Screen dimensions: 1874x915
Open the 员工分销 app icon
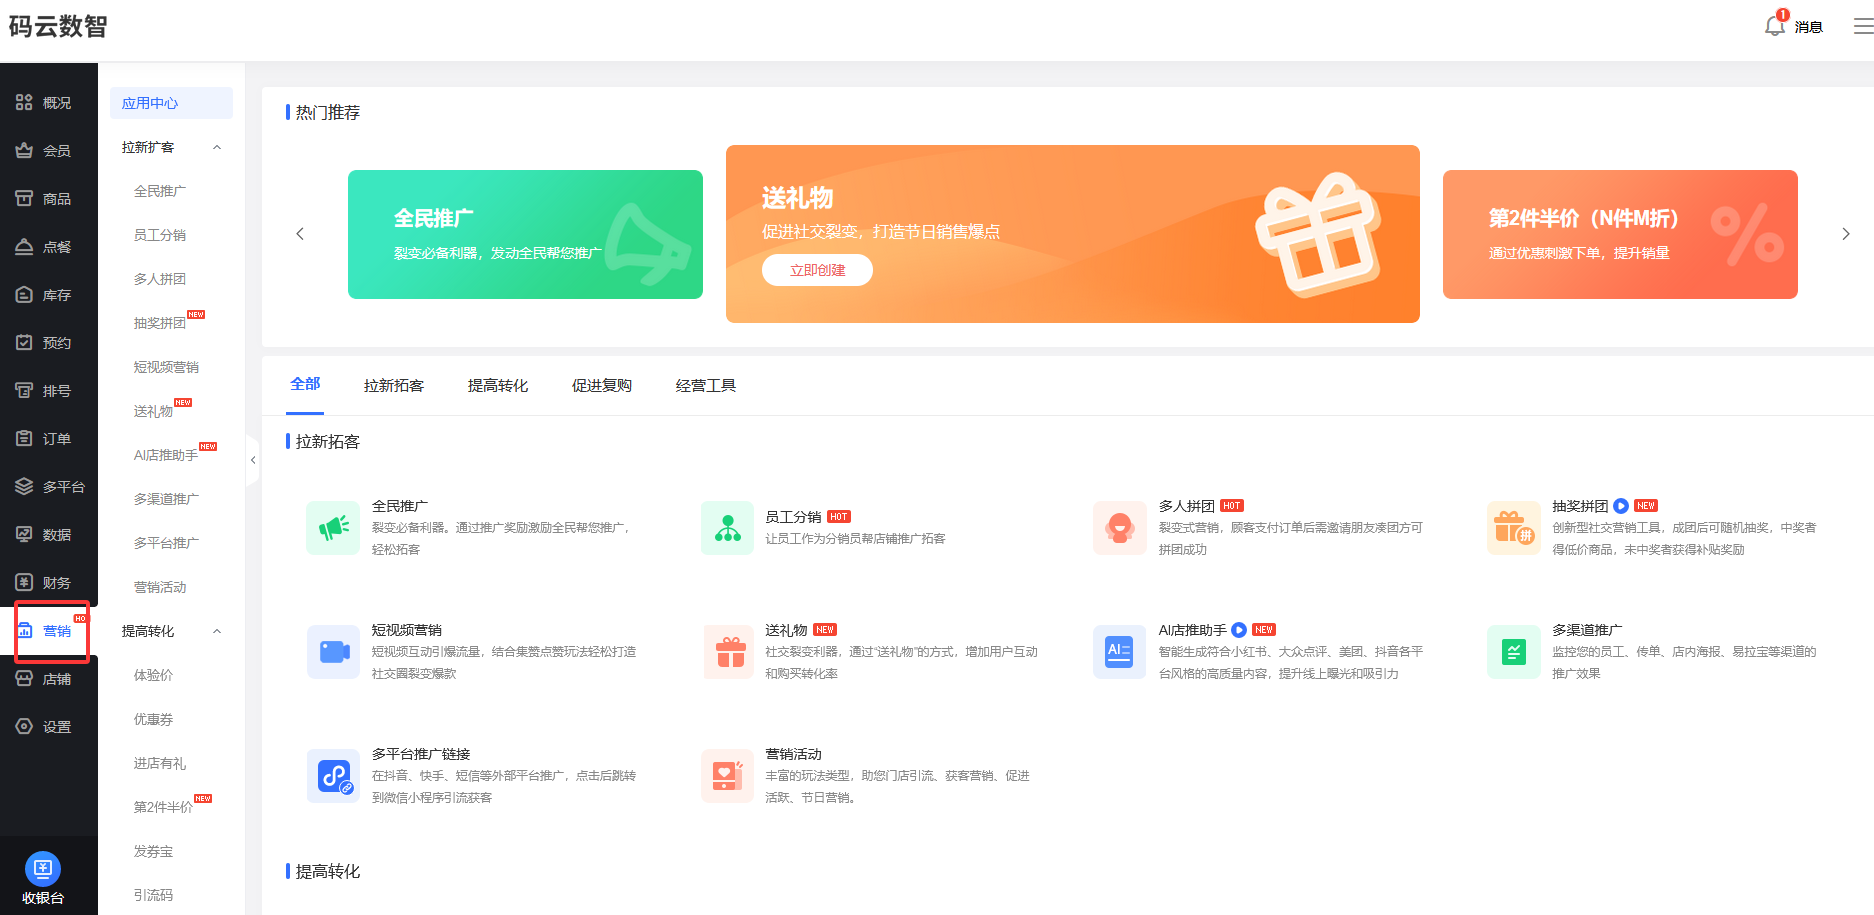click(x=727, y=527)
